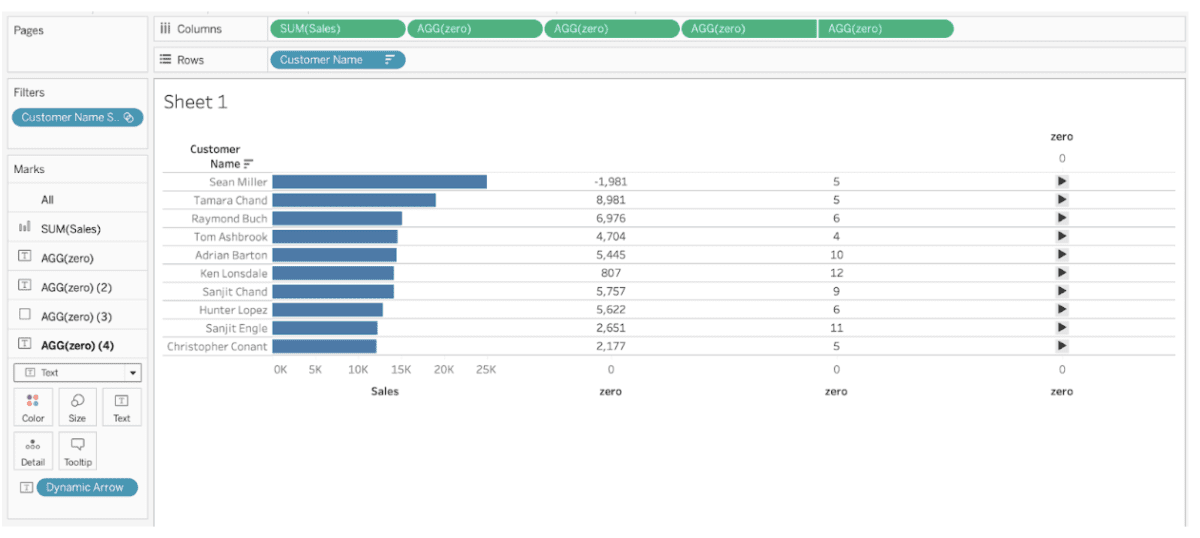Select the Christopher Conant sales bar
Image resolution: width=1200 pixels, height=538 pixels.
click(x=324, y=346)
